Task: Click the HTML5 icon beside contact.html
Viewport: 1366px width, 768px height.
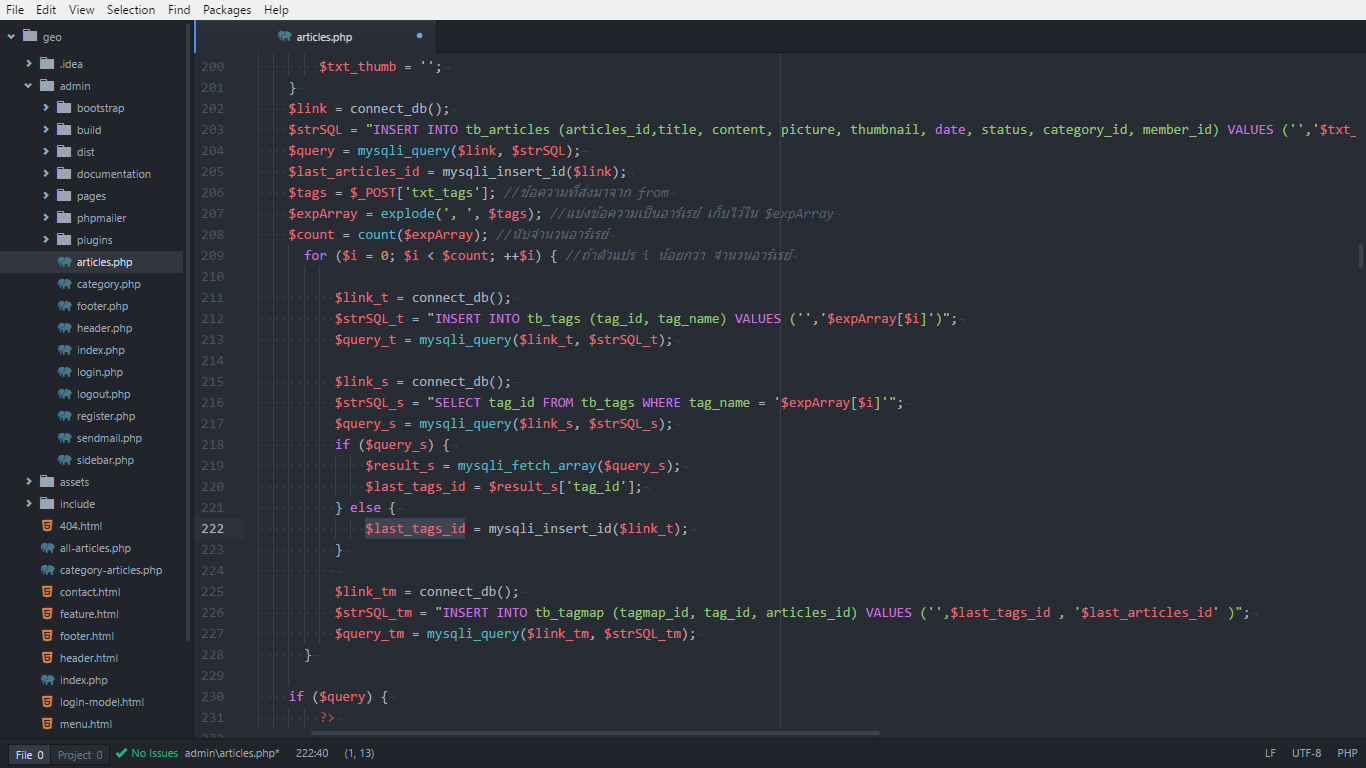Action: tap(47, 592)
